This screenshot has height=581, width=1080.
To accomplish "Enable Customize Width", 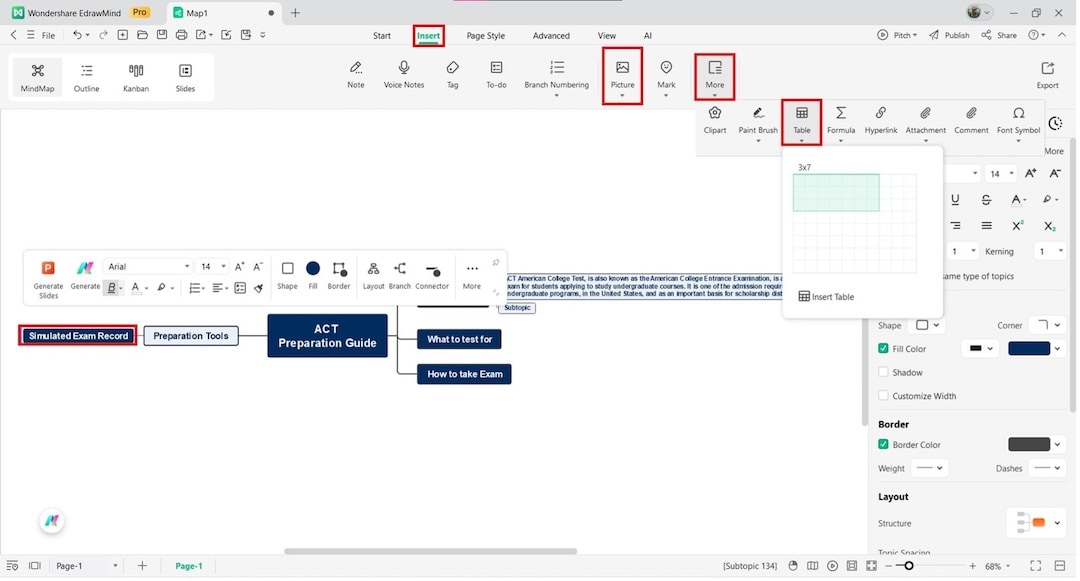I will coord(884,395).
